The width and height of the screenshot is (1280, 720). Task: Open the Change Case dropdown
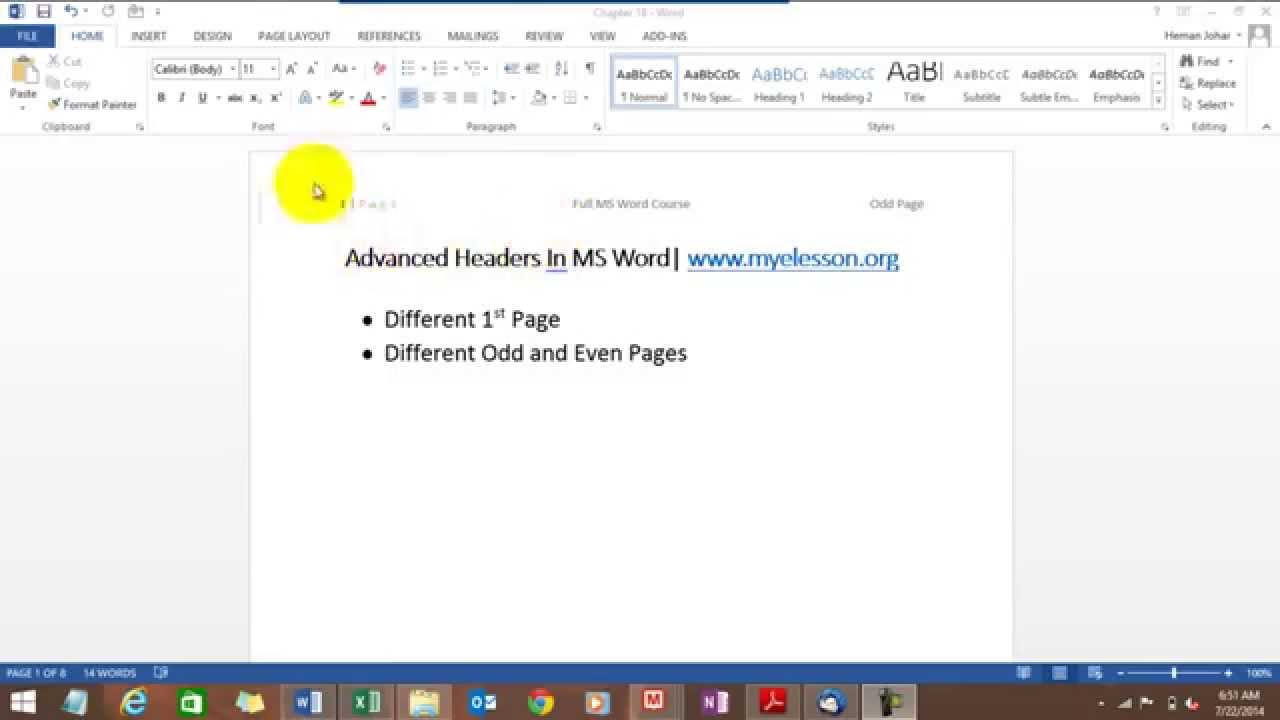point(344,69)
